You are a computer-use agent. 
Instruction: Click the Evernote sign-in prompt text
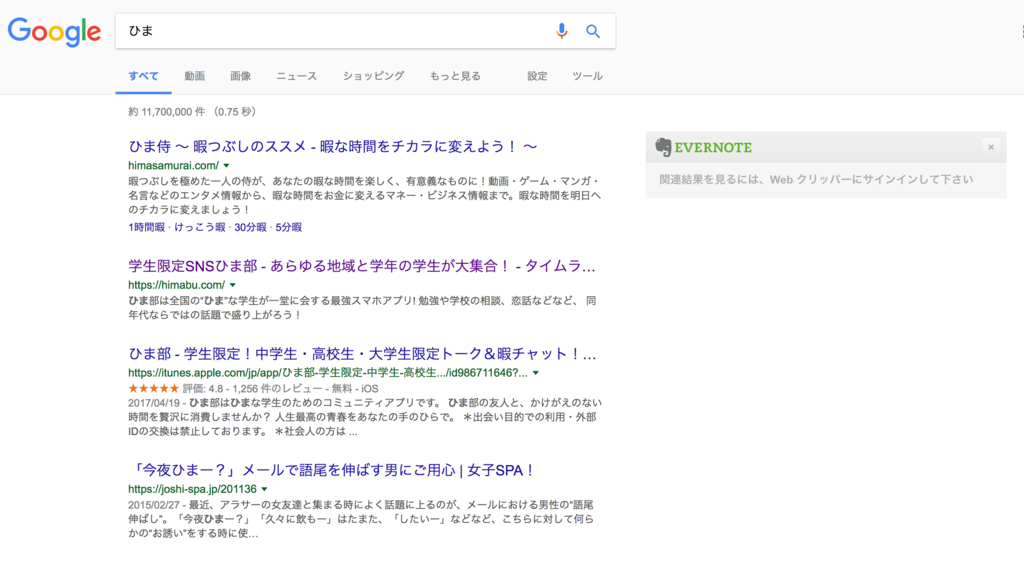[x=816, y=180]
